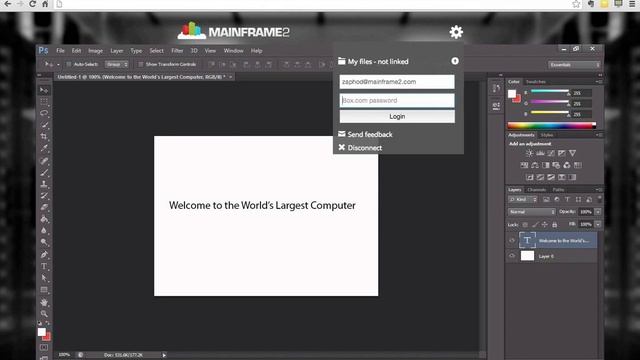The width and height of the screenshot is (640, 360).
Task: Select the Eraser tool
Action: pos(44,207)
